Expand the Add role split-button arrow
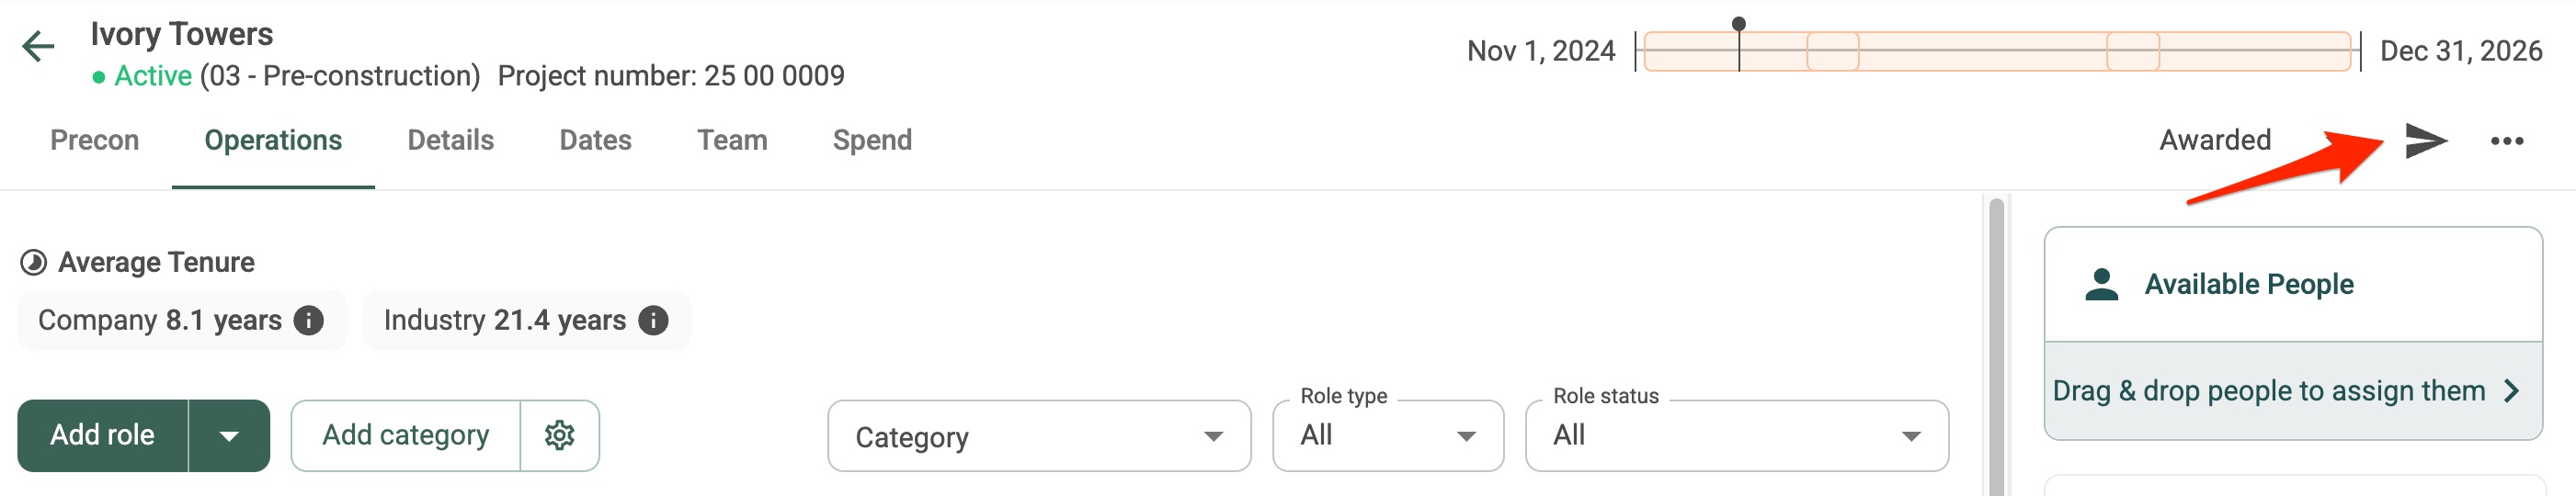 point(229,436)
